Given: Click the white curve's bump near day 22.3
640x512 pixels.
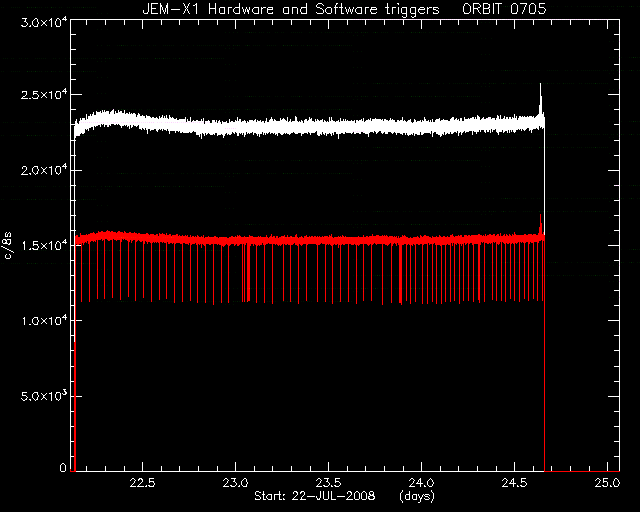Looking at the screenshot, I should [110, 119].
